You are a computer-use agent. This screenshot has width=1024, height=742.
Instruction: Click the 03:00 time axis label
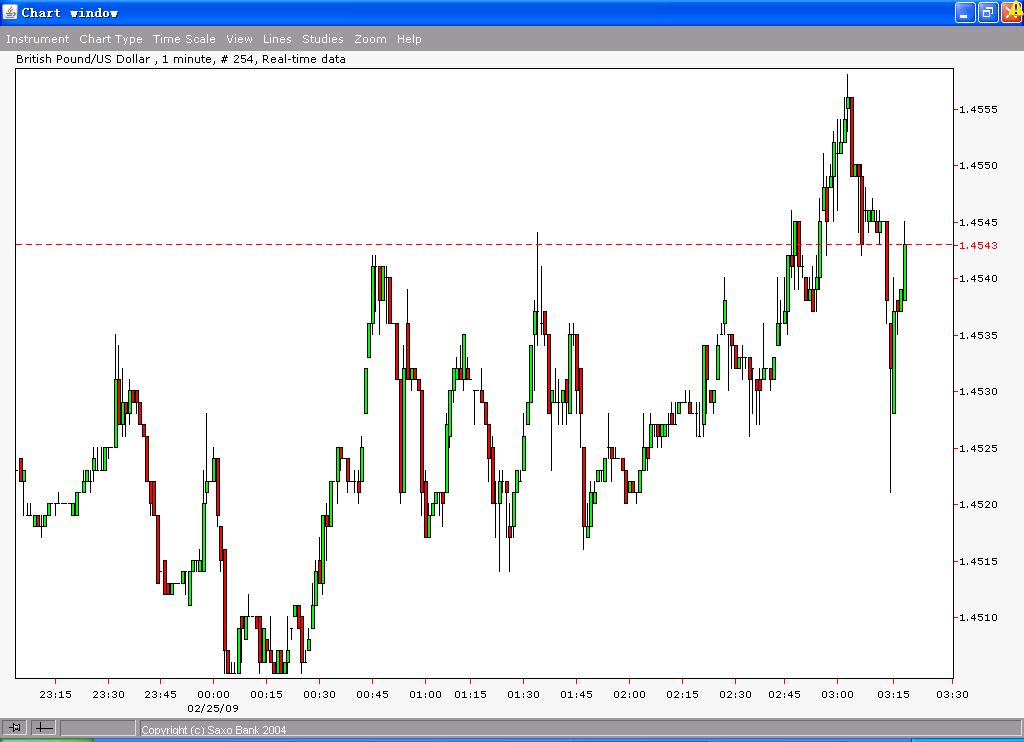(x=837, y=694)
